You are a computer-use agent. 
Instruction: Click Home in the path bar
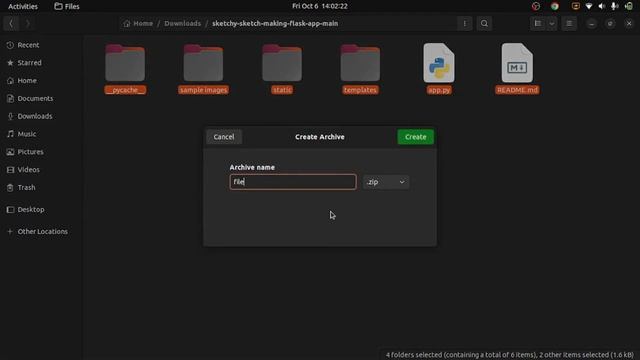(x=138, y=23)
